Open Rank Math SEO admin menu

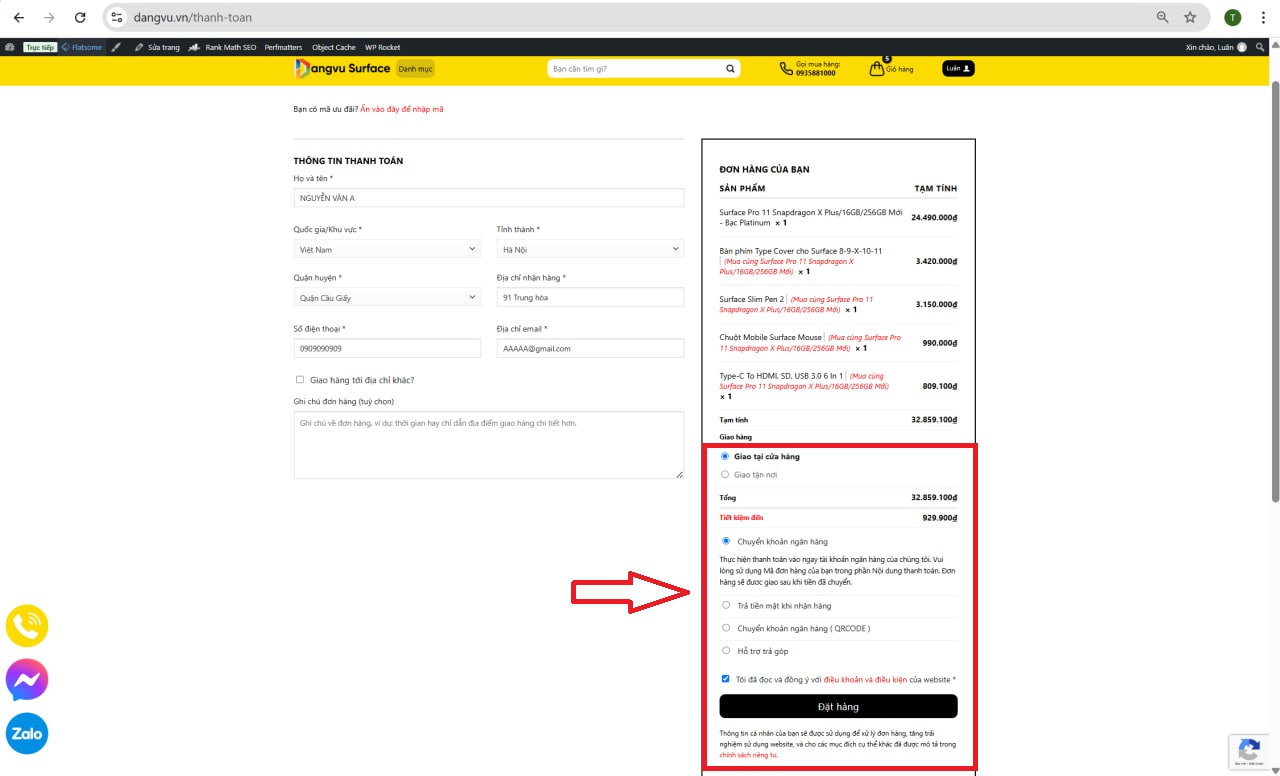pos(223,47)
